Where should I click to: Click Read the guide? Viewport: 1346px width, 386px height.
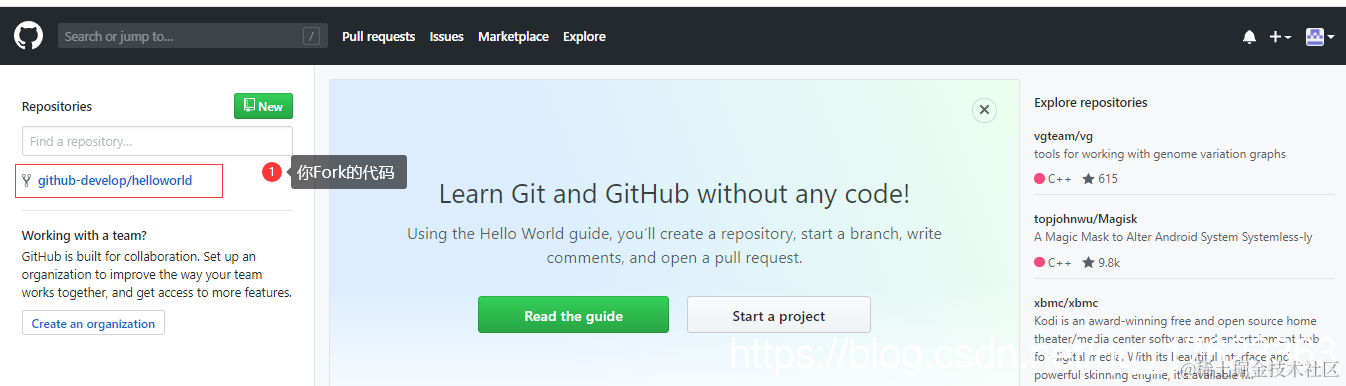[573, 315]
